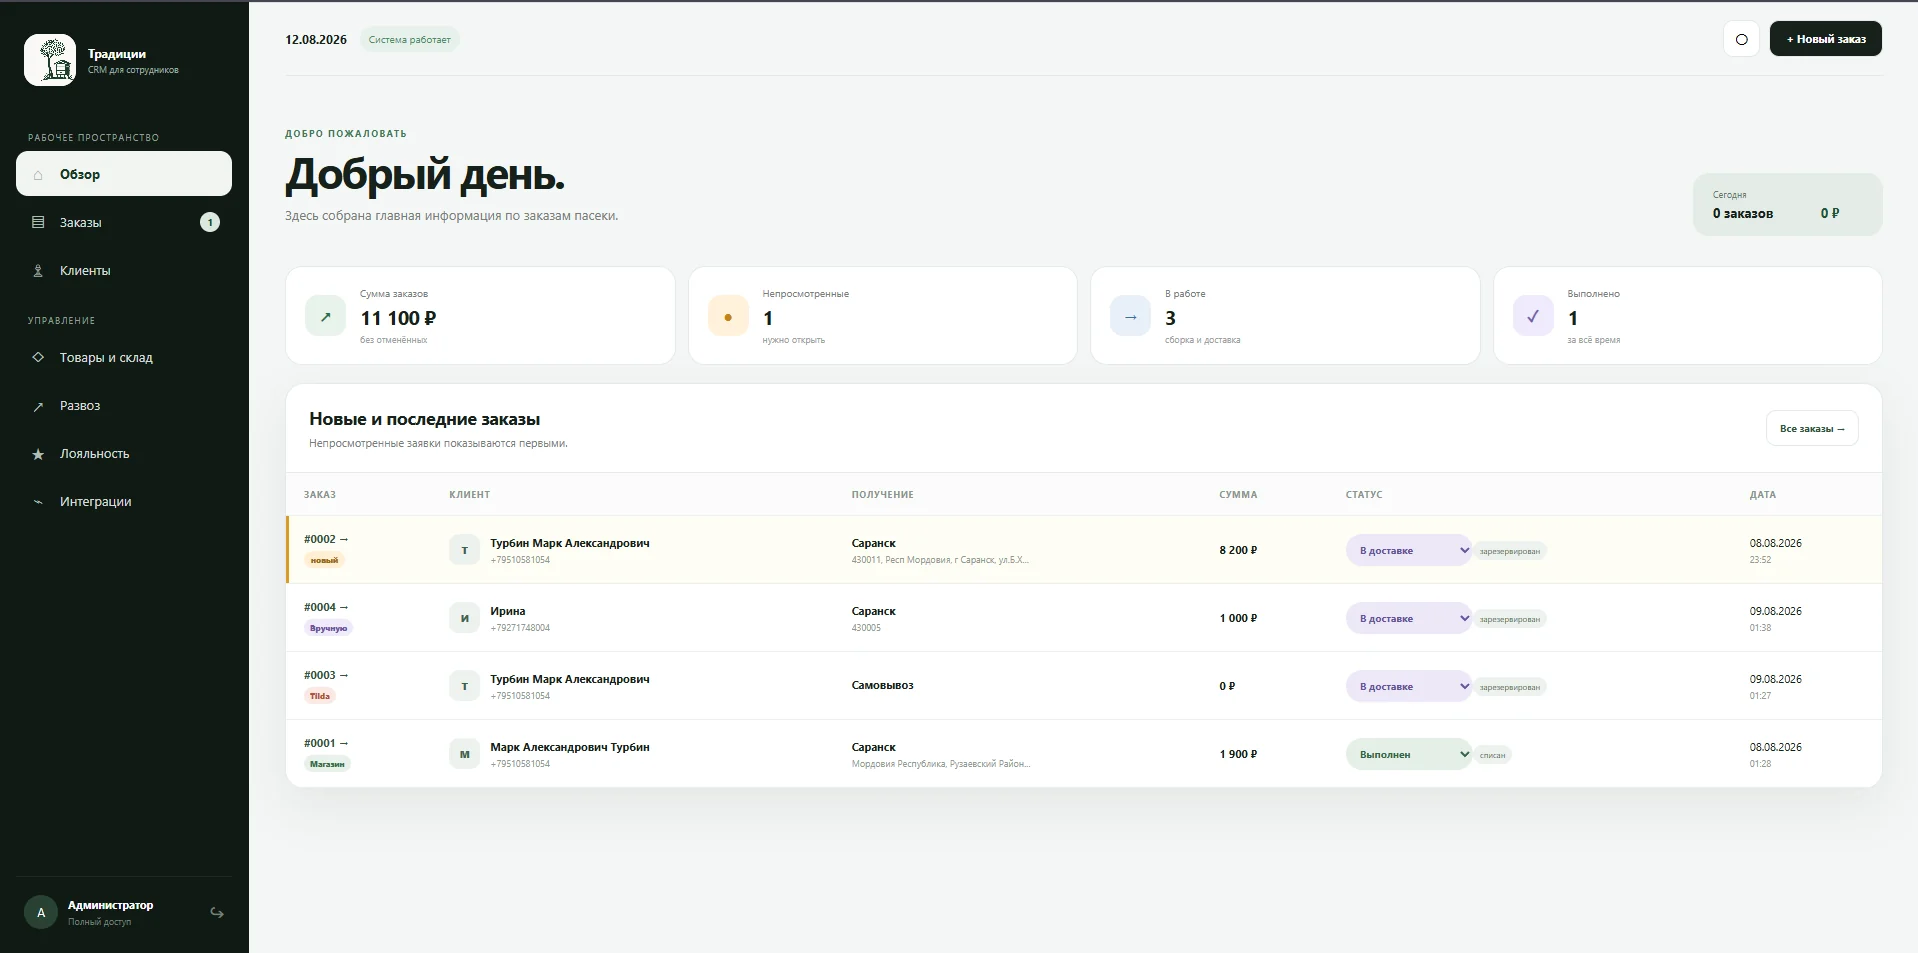Open order #0004 link

(326, 607)
